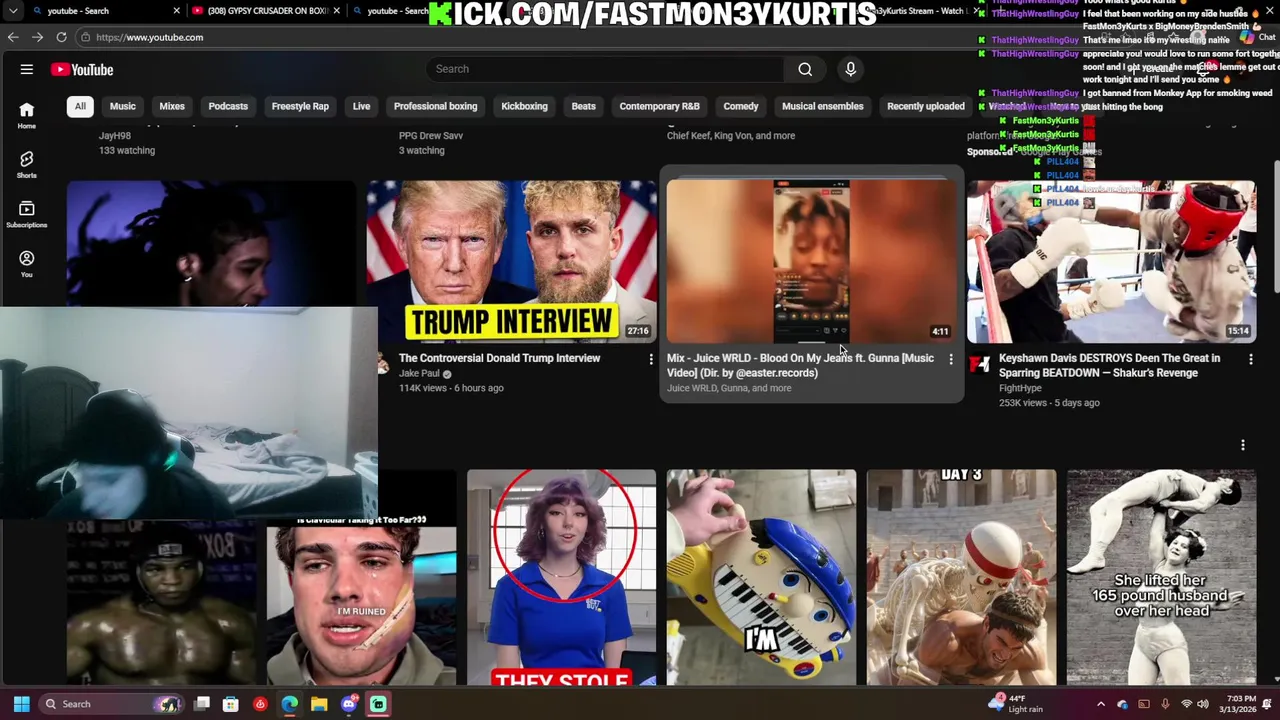The width and height of the screenshot is (1280, 720).
Task: Select the Contemporary R&B filter chip
Action: [x=659, y=106]
